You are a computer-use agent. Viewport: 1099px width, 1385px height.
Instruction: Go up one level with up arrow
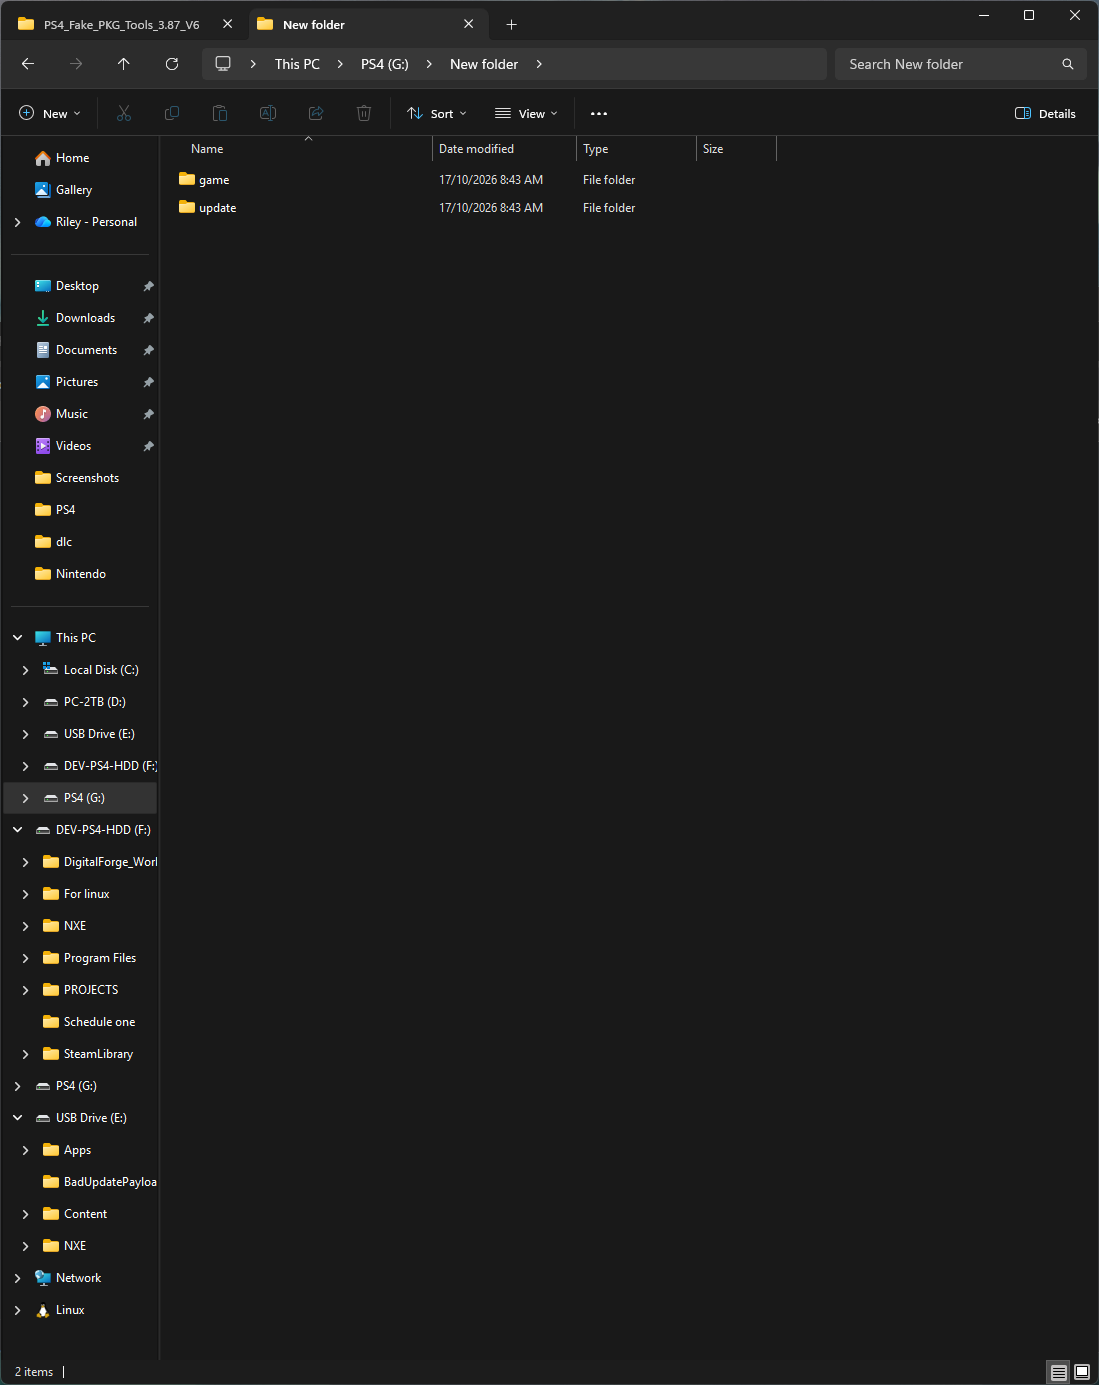[124, 64]
